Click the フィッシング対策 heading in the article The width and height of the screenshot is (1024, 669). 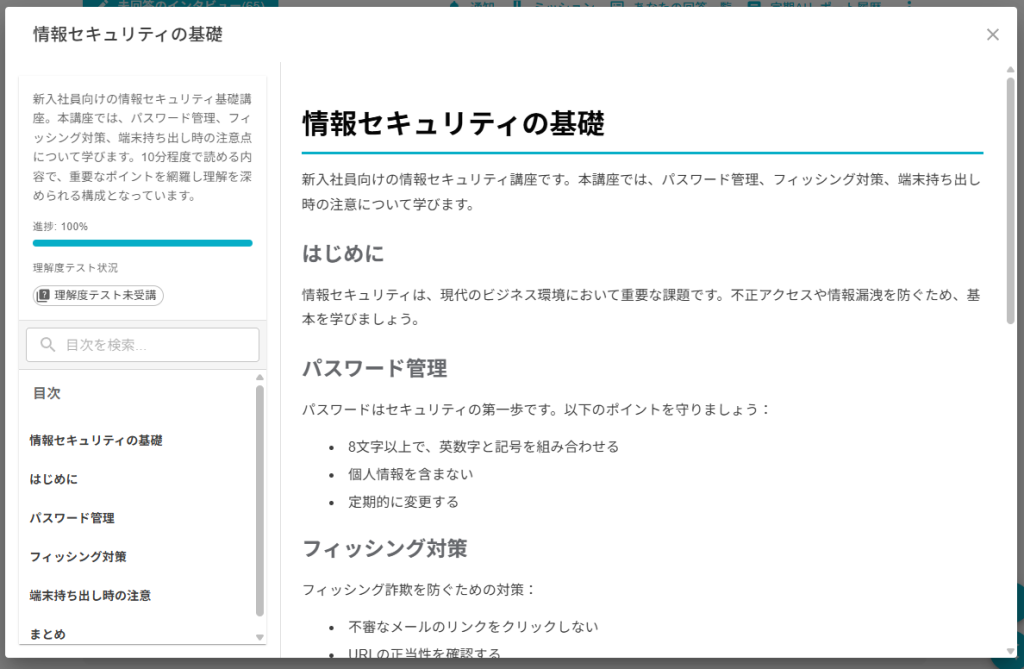(x=384, y=548)
